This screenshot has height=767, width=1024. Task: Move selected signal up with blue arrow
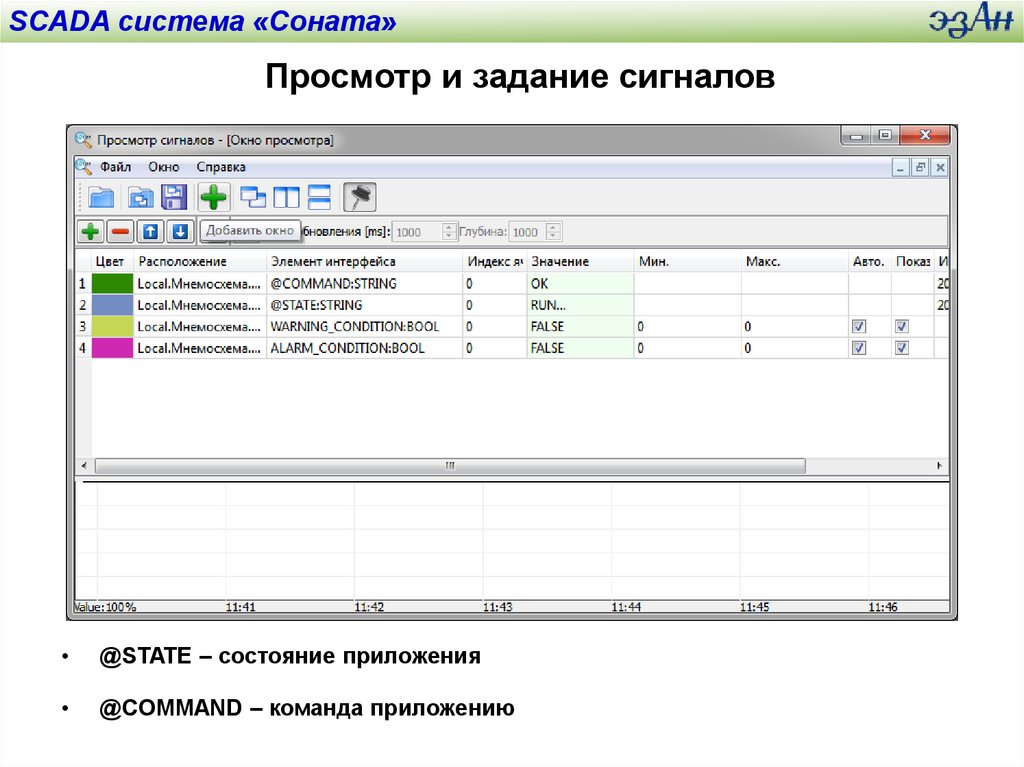(150, 232)
